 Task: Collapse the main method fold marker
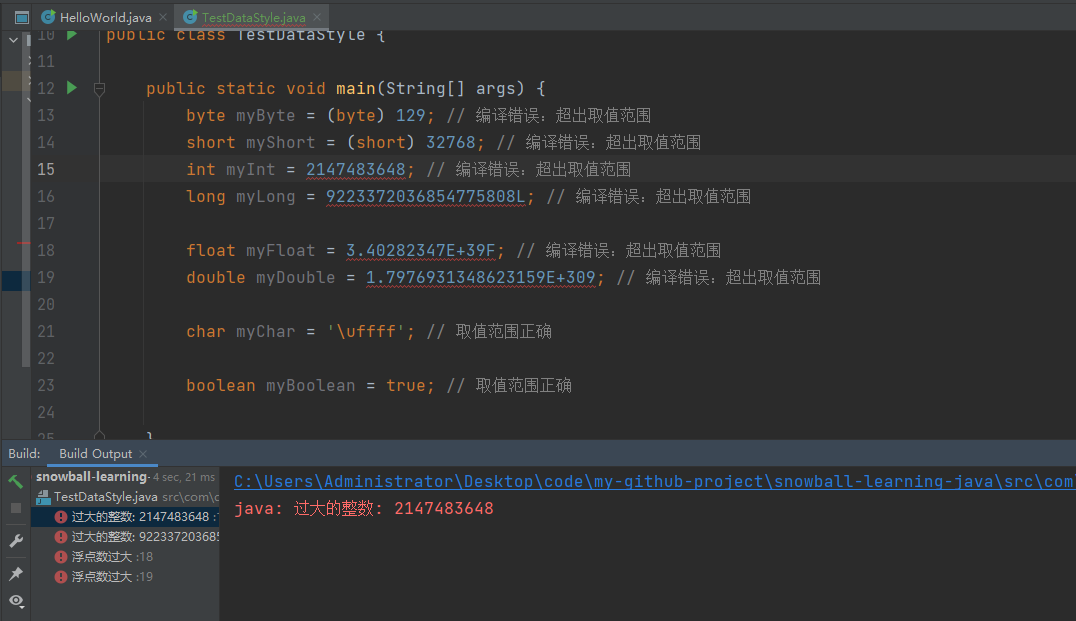coord(99,89)
